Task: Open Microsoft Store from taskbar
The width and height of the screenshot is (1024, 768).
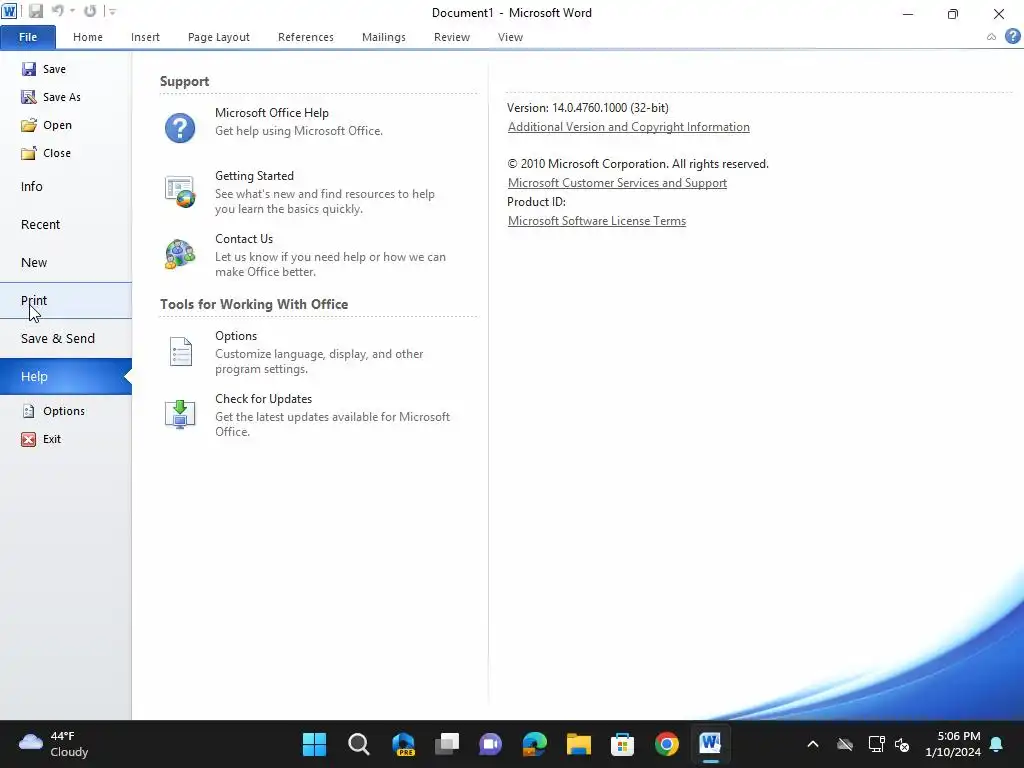Action: point(622,744)
